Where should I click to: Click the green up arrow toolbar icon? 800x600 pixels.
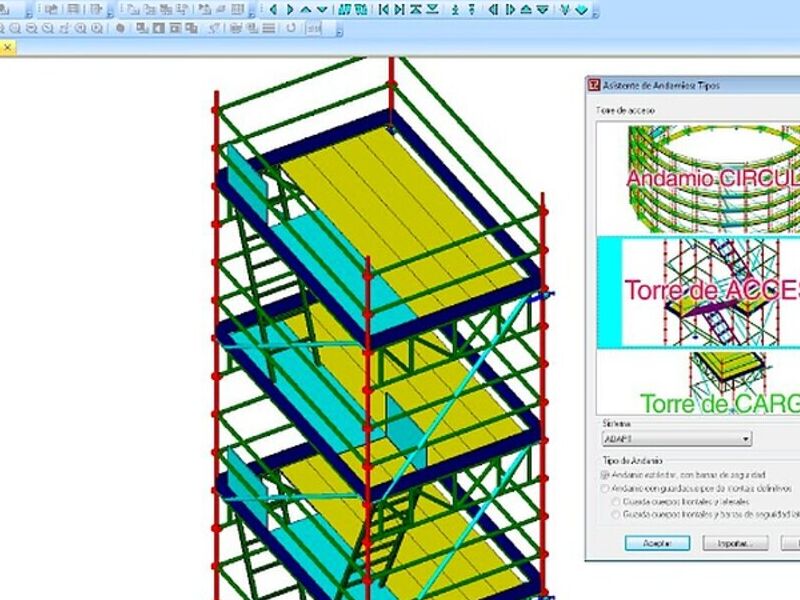click(306, 9)
